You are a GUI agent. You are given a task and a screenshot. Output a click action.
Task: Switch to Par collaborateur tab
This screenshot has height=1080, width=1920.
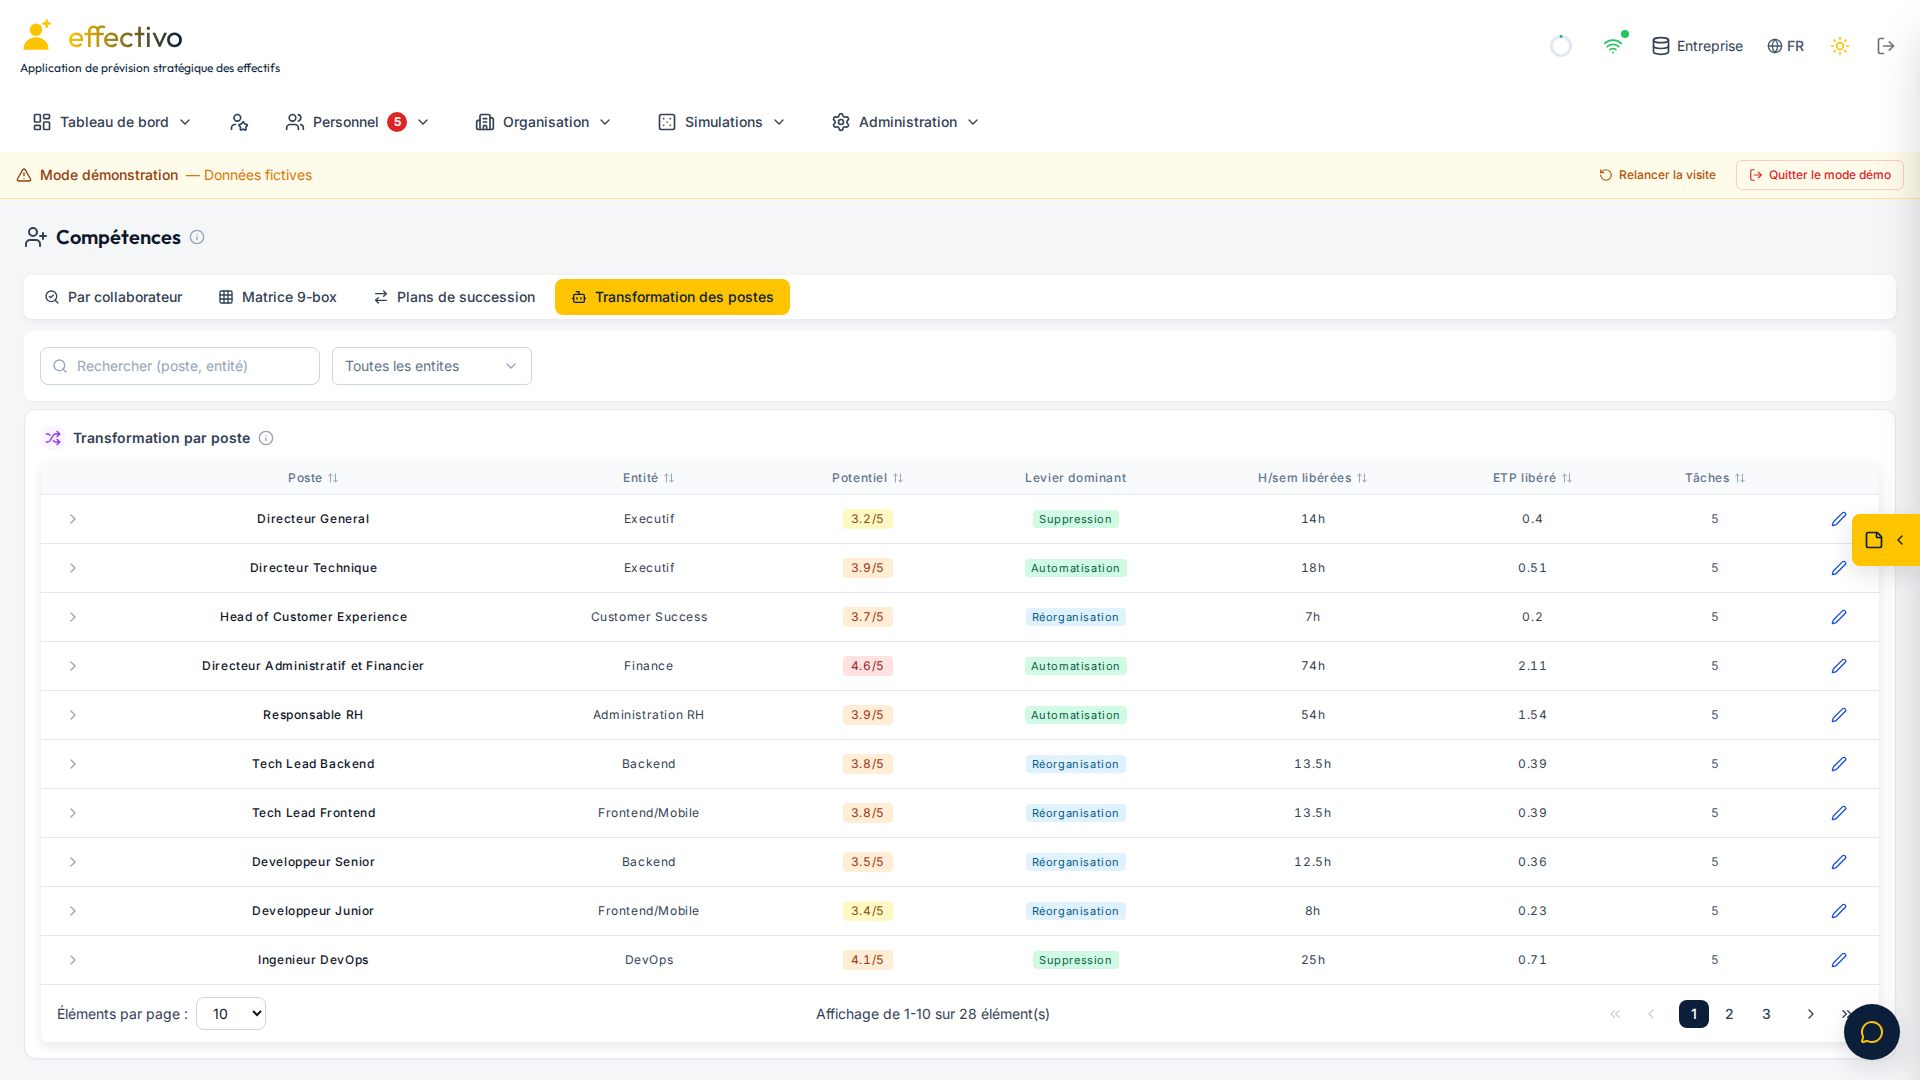(113, 297)
